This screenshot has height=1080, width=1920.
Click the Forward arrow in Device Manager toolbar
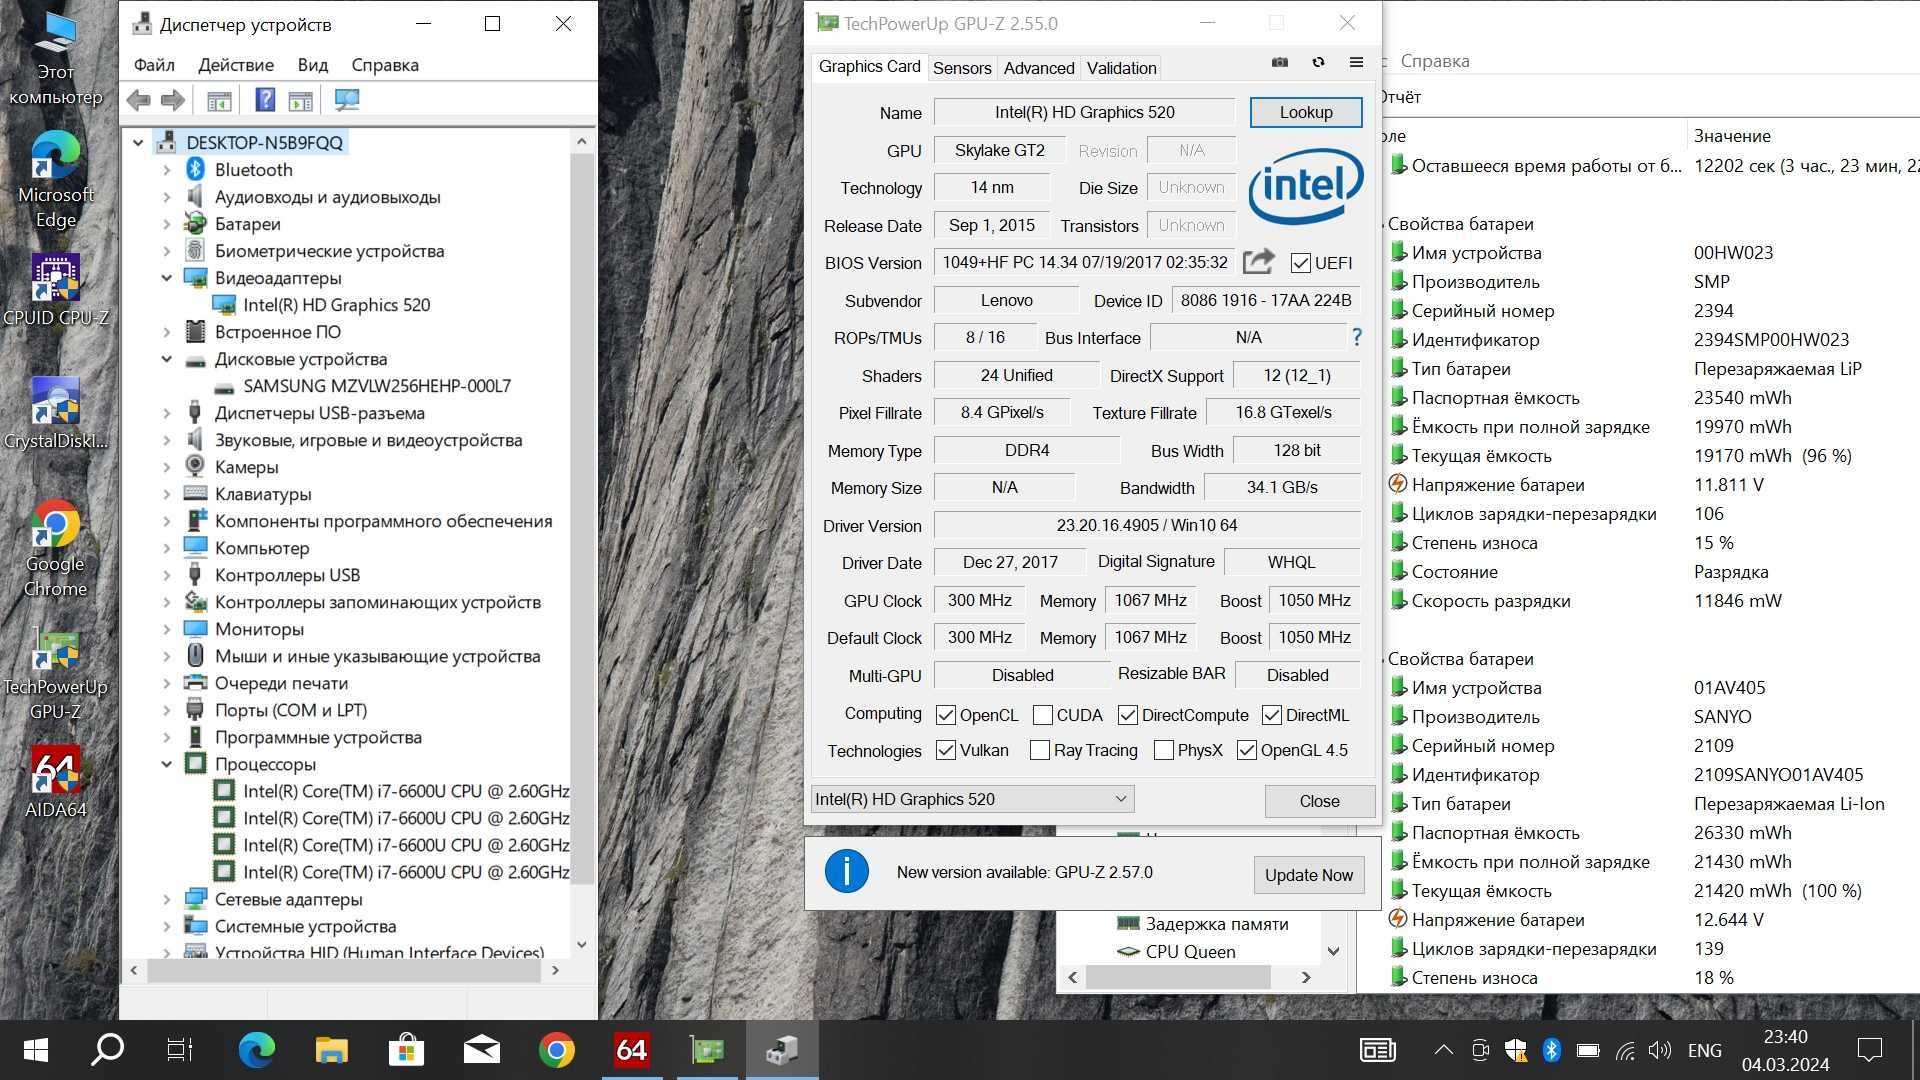click(x=173, y=100)
